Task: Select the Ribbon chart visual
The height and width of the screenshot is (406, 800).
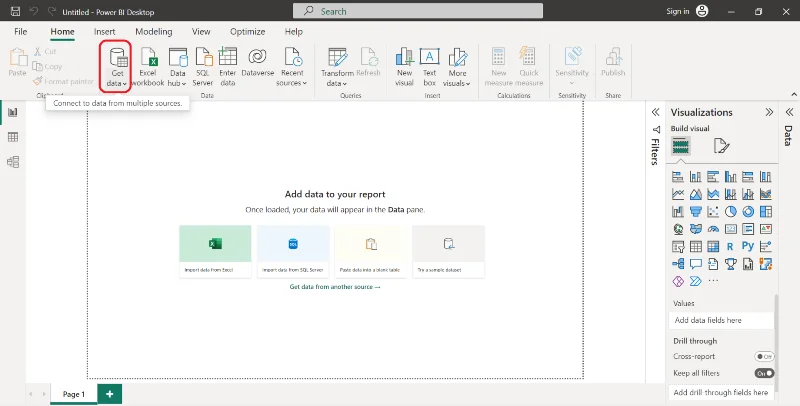Action: pyautogui.click(x=766, y=194)
